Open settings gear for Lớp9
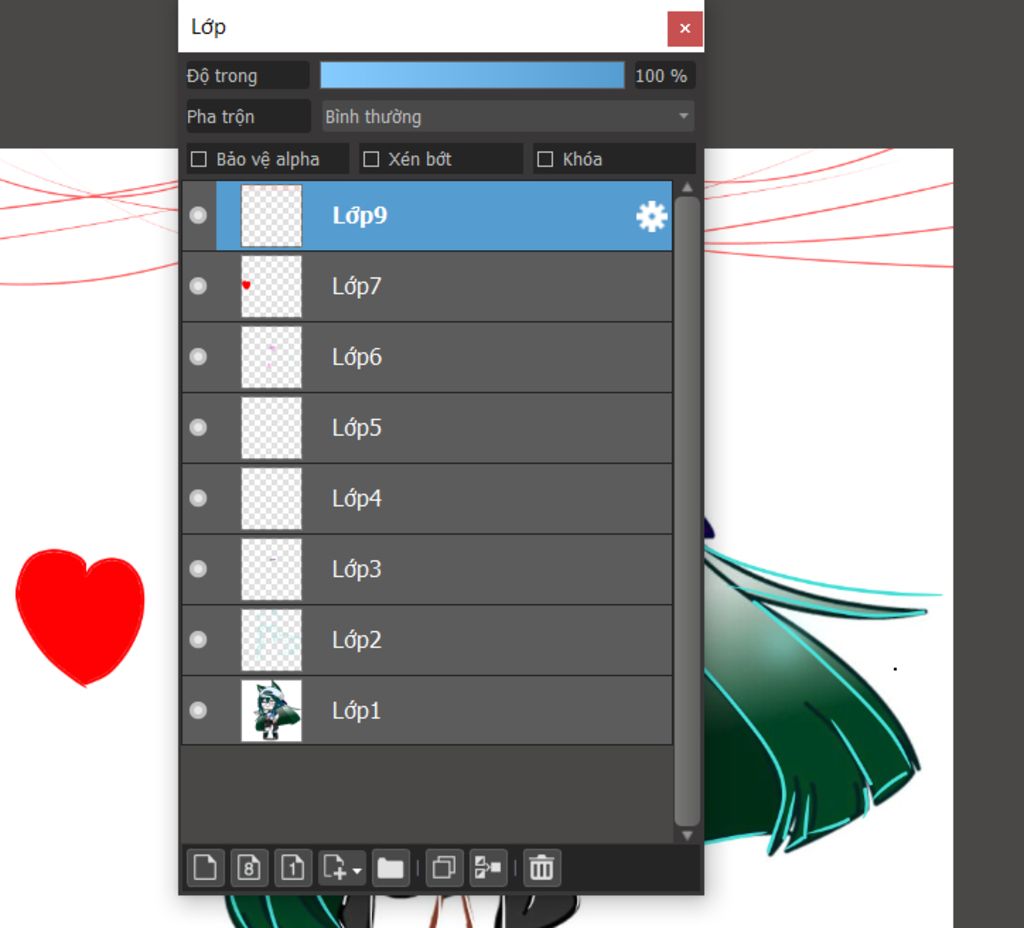Screen dimensions: 1024x928 point(652,216)
